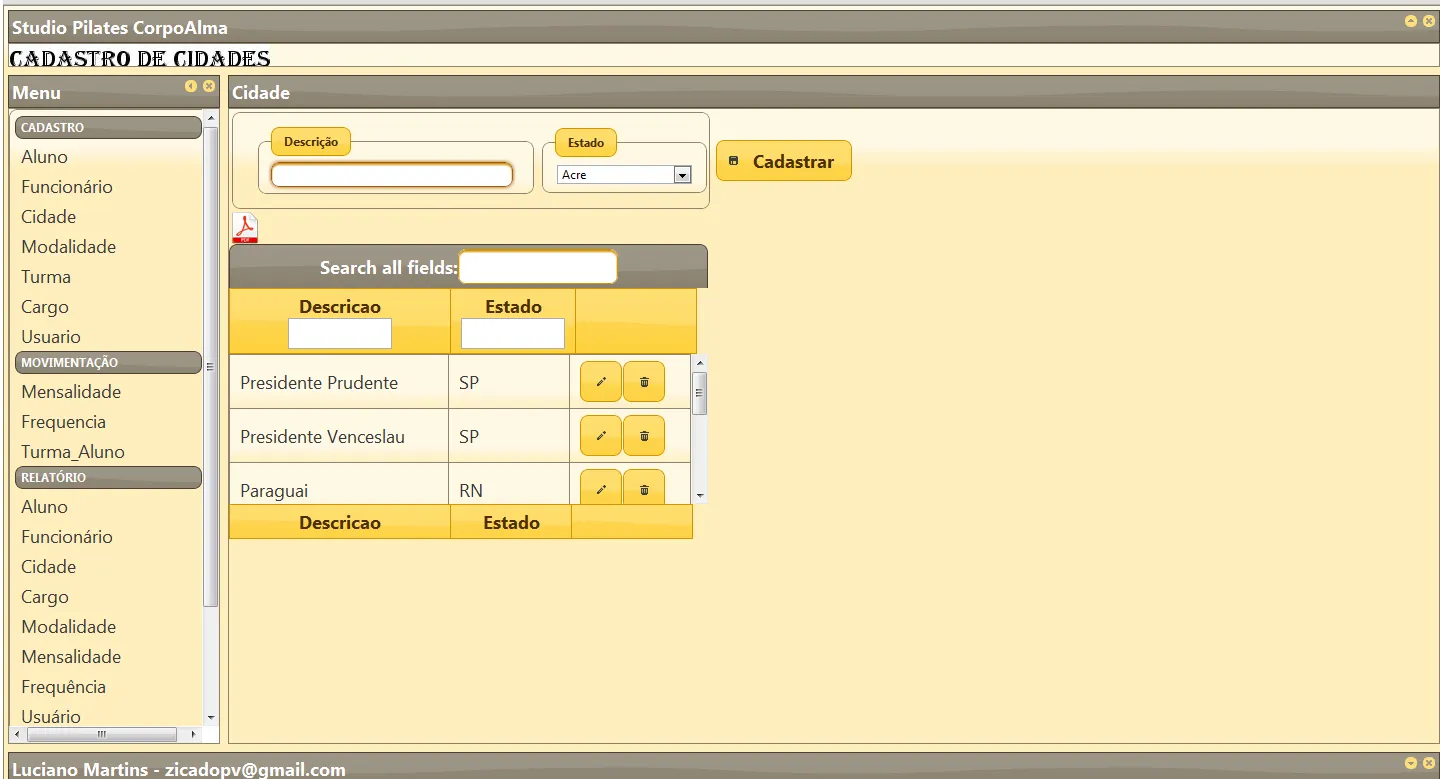Click the SP cell for Presidente Venceslau
The width and height of the screenshot is (1440, 779).
click(509, 436)
